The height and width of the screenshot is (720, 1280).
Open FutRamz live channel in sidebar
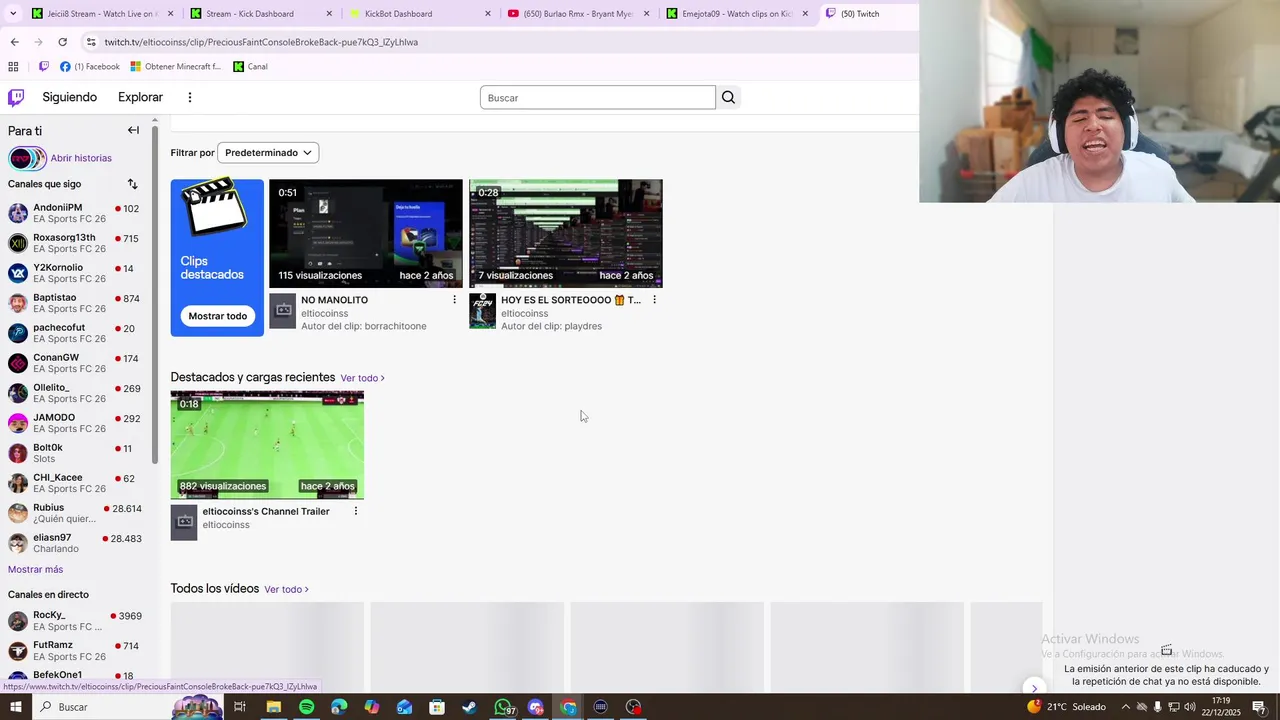tap(73, 651)
